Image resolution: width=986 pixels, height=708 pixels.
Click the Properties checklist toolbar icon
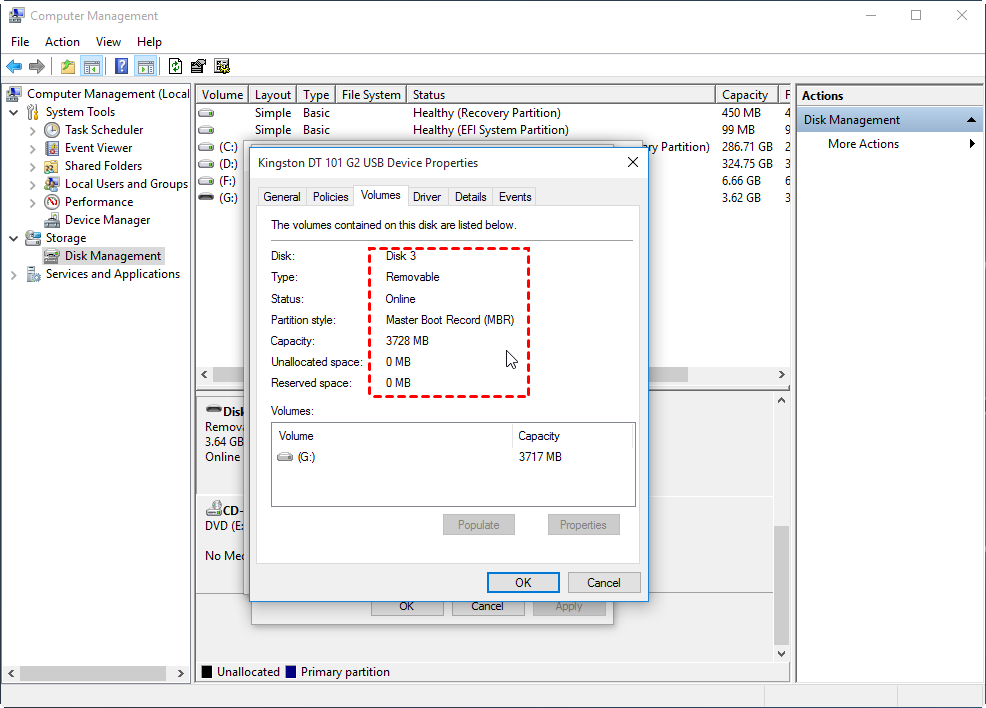coord(198,66)
